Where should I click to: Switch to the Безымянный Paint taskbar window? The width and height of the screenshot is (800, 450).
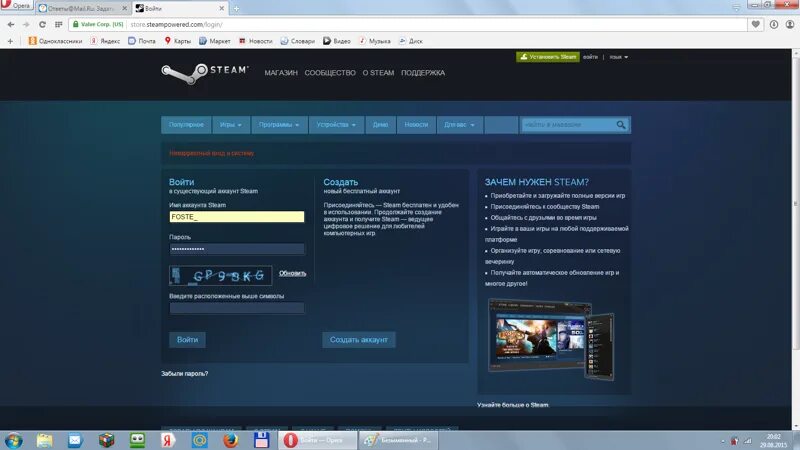397,440
